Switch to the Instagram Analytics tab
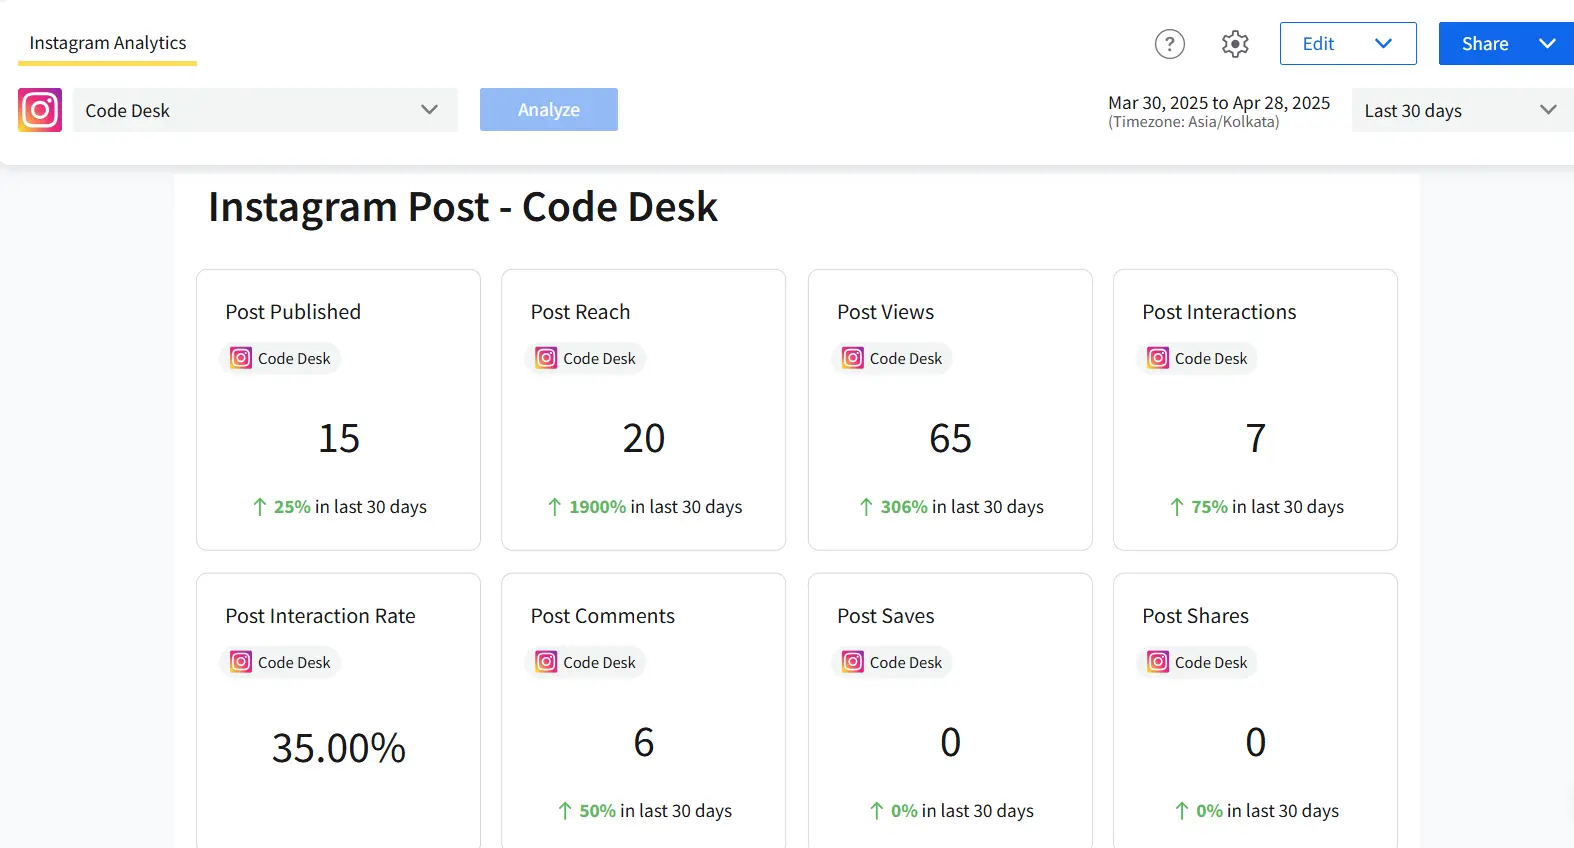Screen dimensions: 1574x848 click(x=108, y=43)
